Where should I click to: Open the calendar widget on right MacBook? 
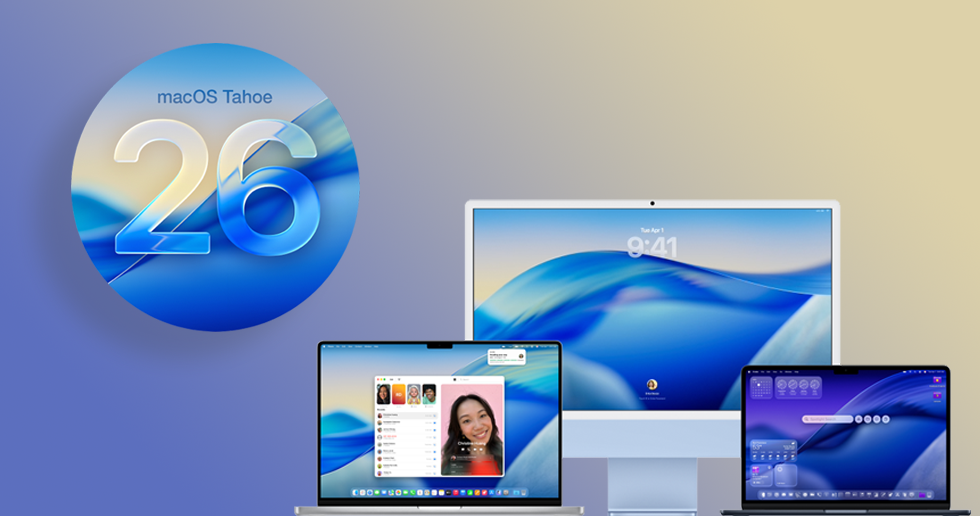point(761,387)
